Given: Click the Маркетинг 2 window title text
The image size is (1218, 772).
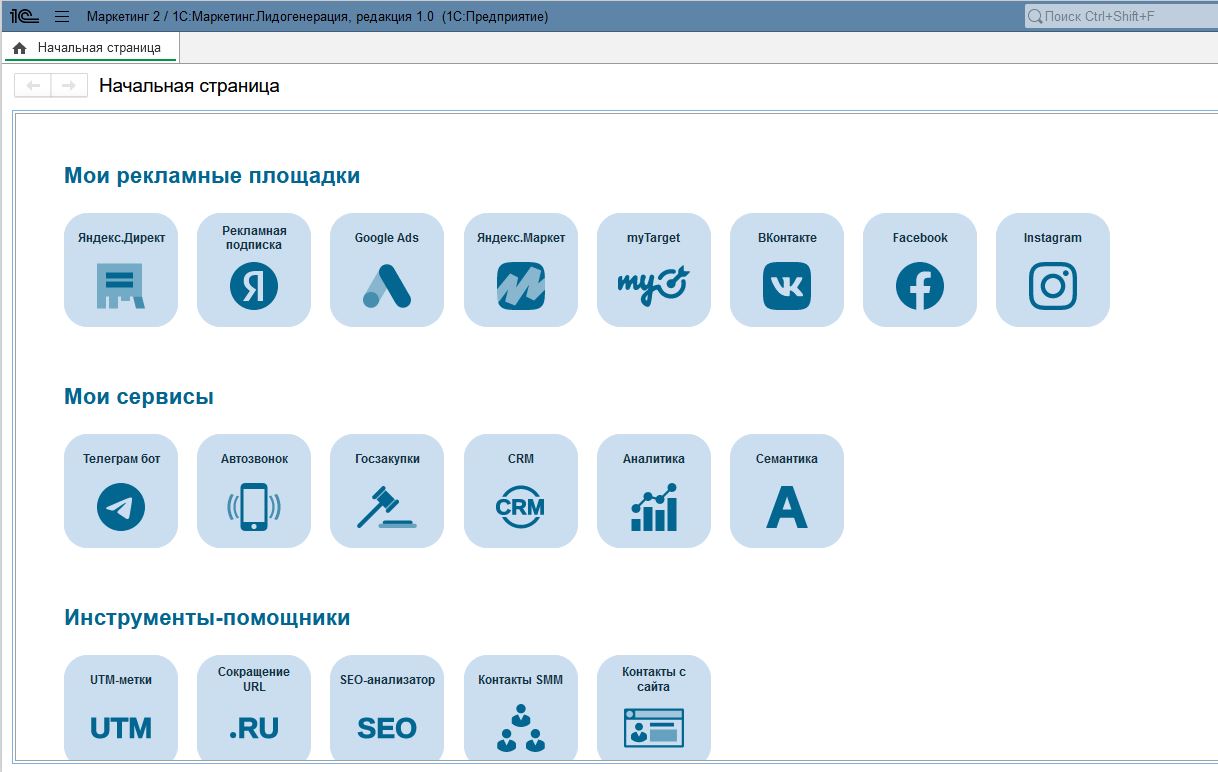Looking at the screenshot, I should pyautogui.click(x=318, y=17).
